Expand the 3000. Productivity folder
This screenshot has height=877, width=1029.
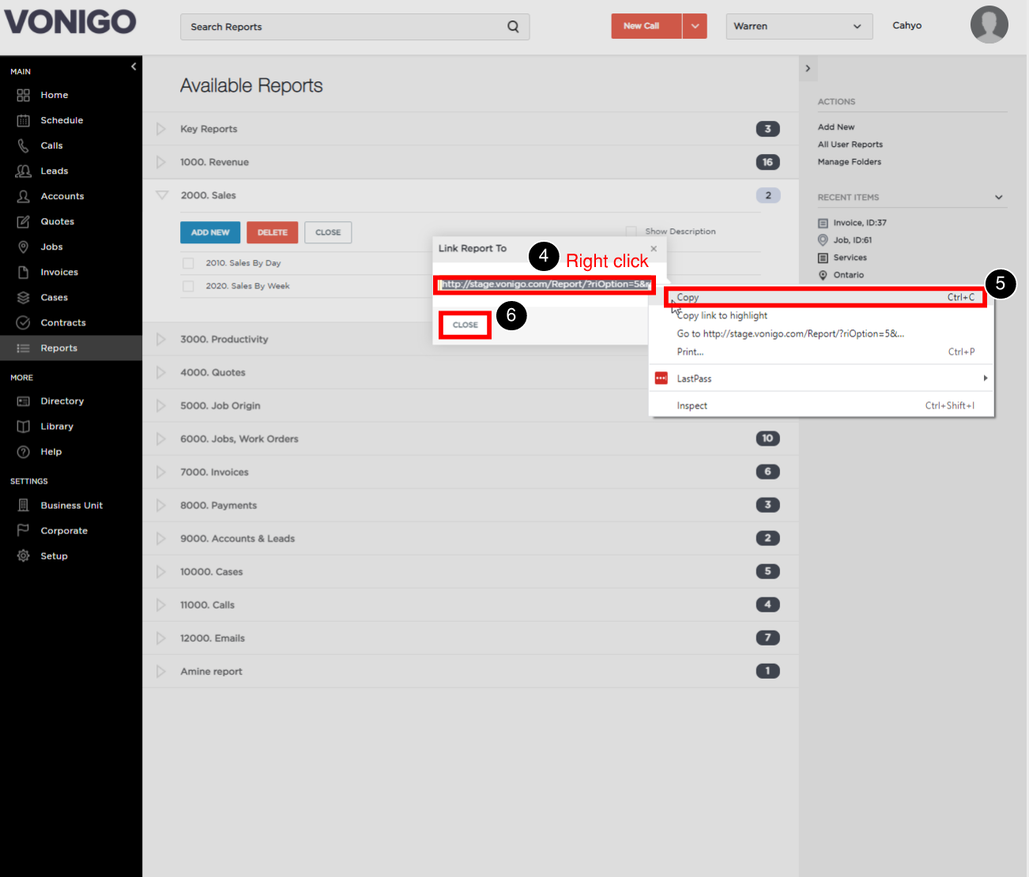(x=161, y=339)
